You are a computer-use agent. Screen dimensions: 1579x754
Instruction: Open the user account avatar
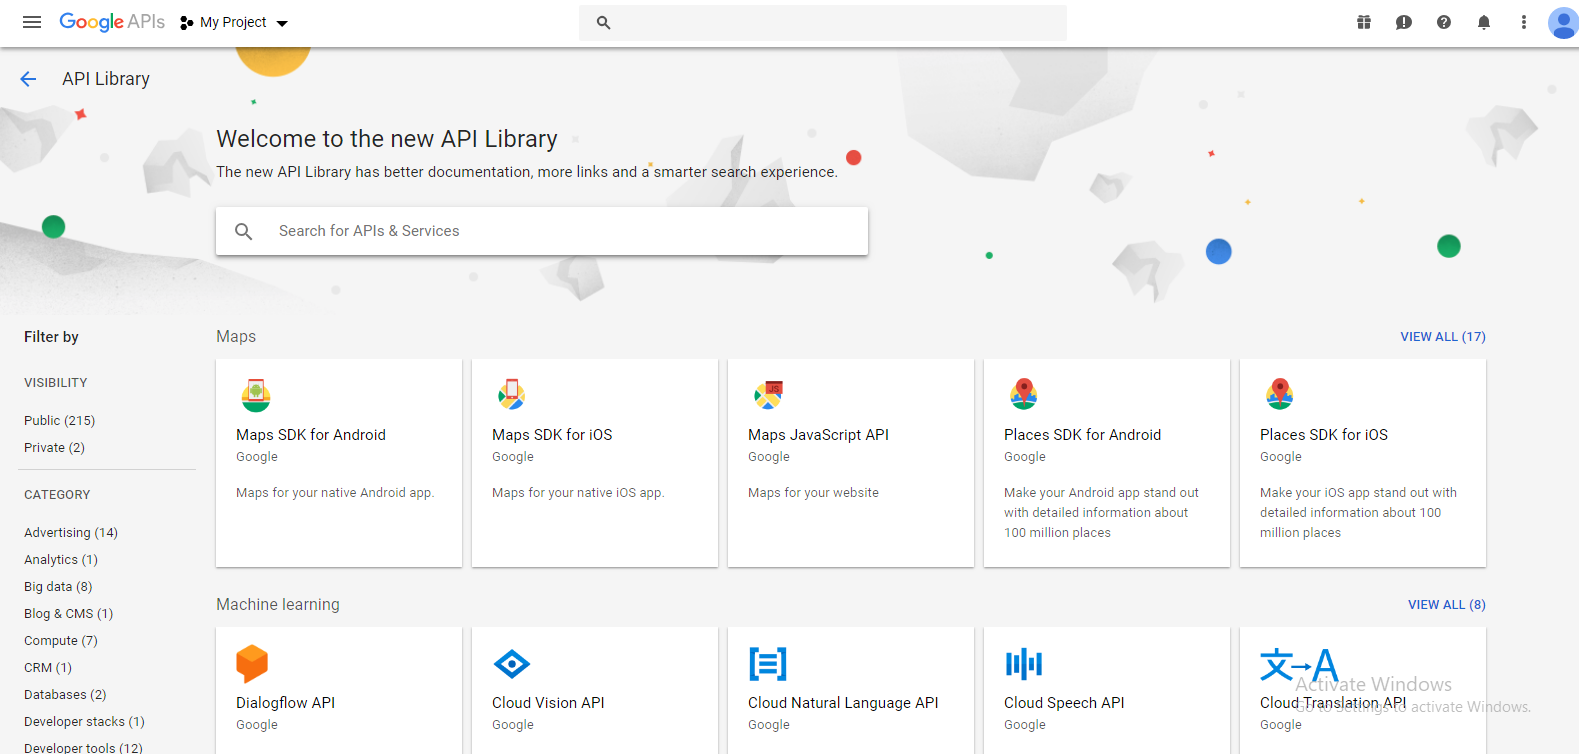pos(1563,22)
